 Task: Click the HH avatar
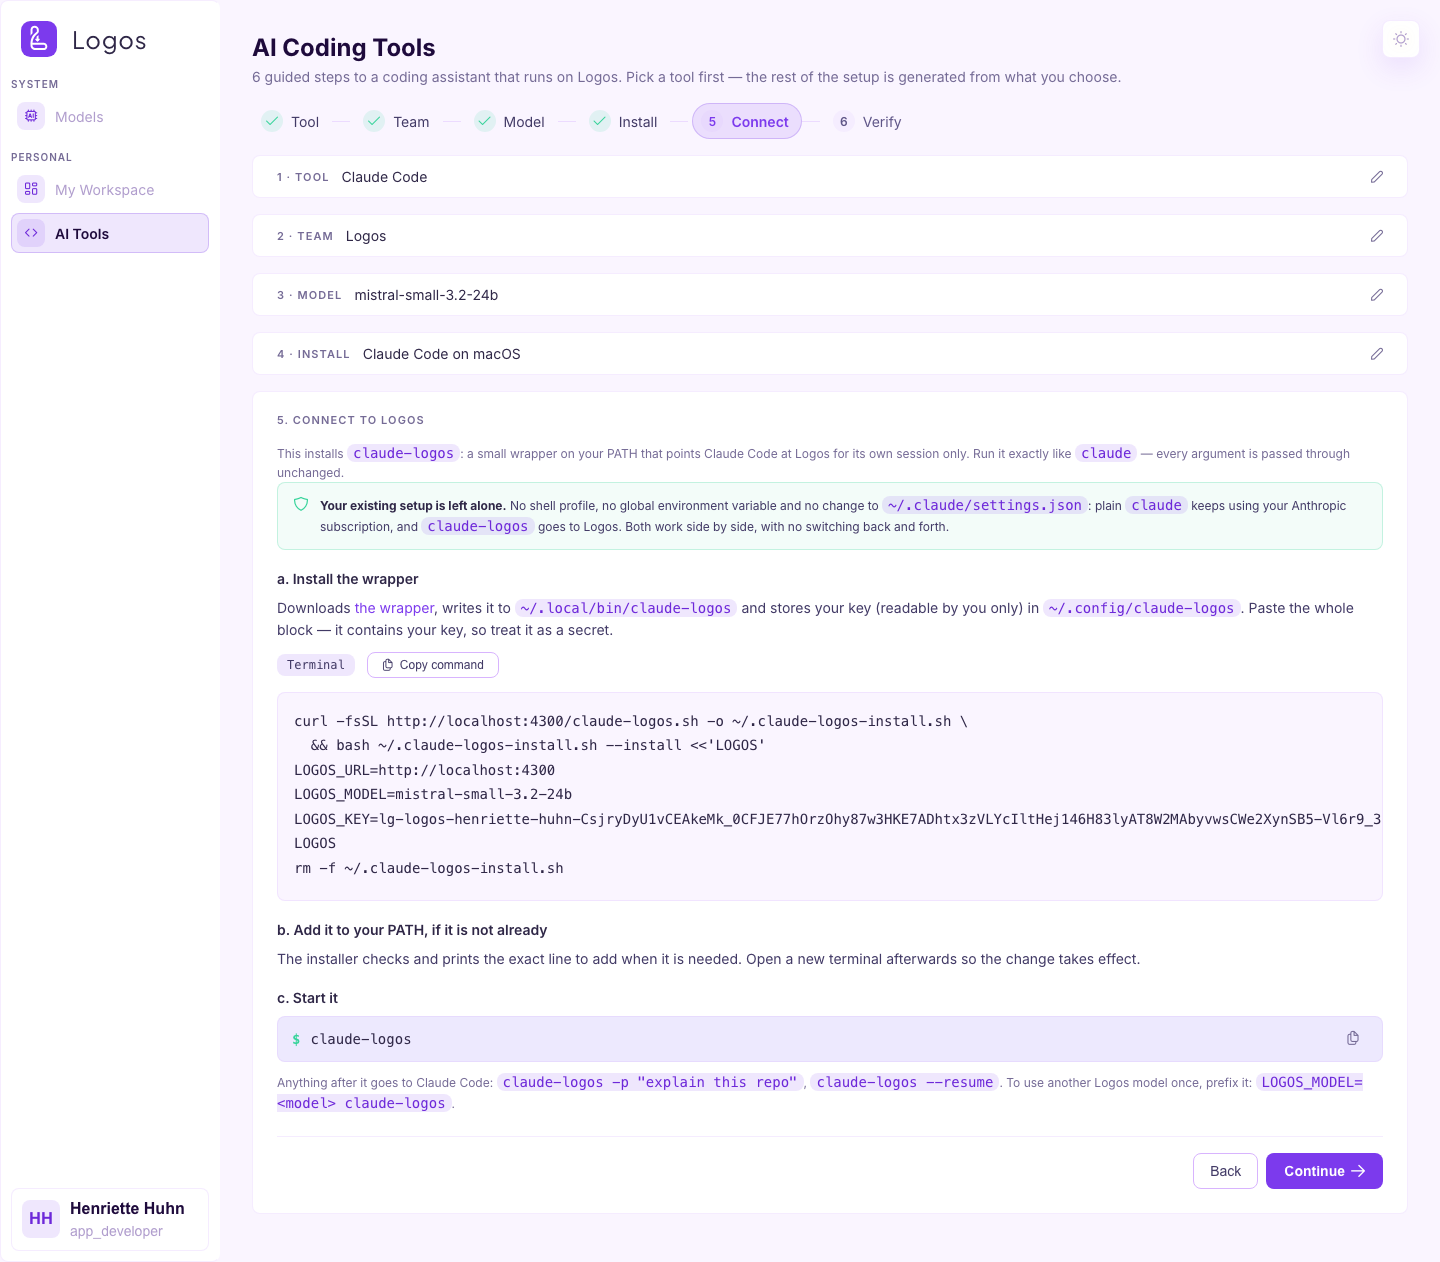pos(41,1218)
